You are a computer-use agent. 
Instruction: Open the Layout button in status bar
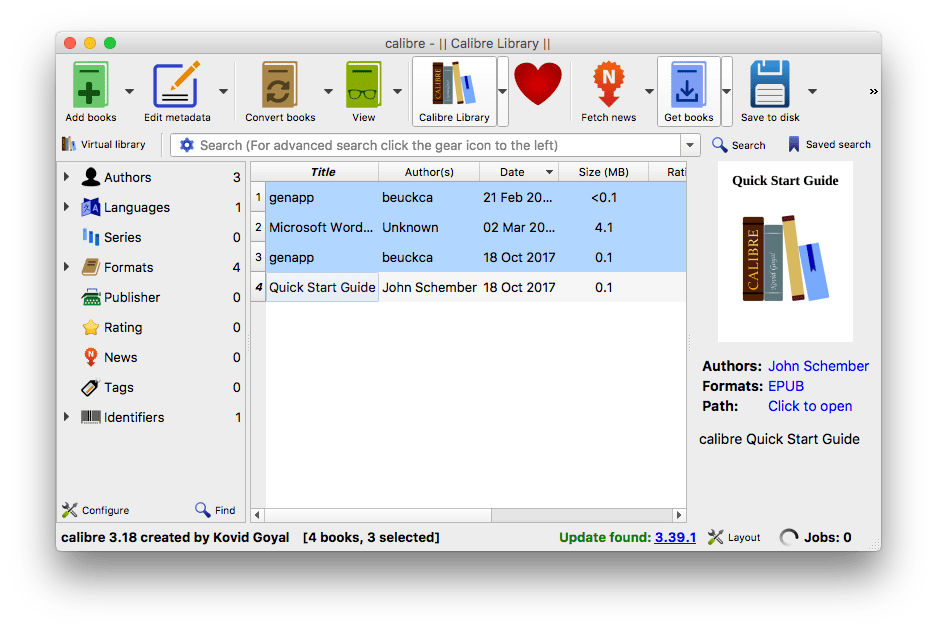pyautogui.click(x=734, y=537)
